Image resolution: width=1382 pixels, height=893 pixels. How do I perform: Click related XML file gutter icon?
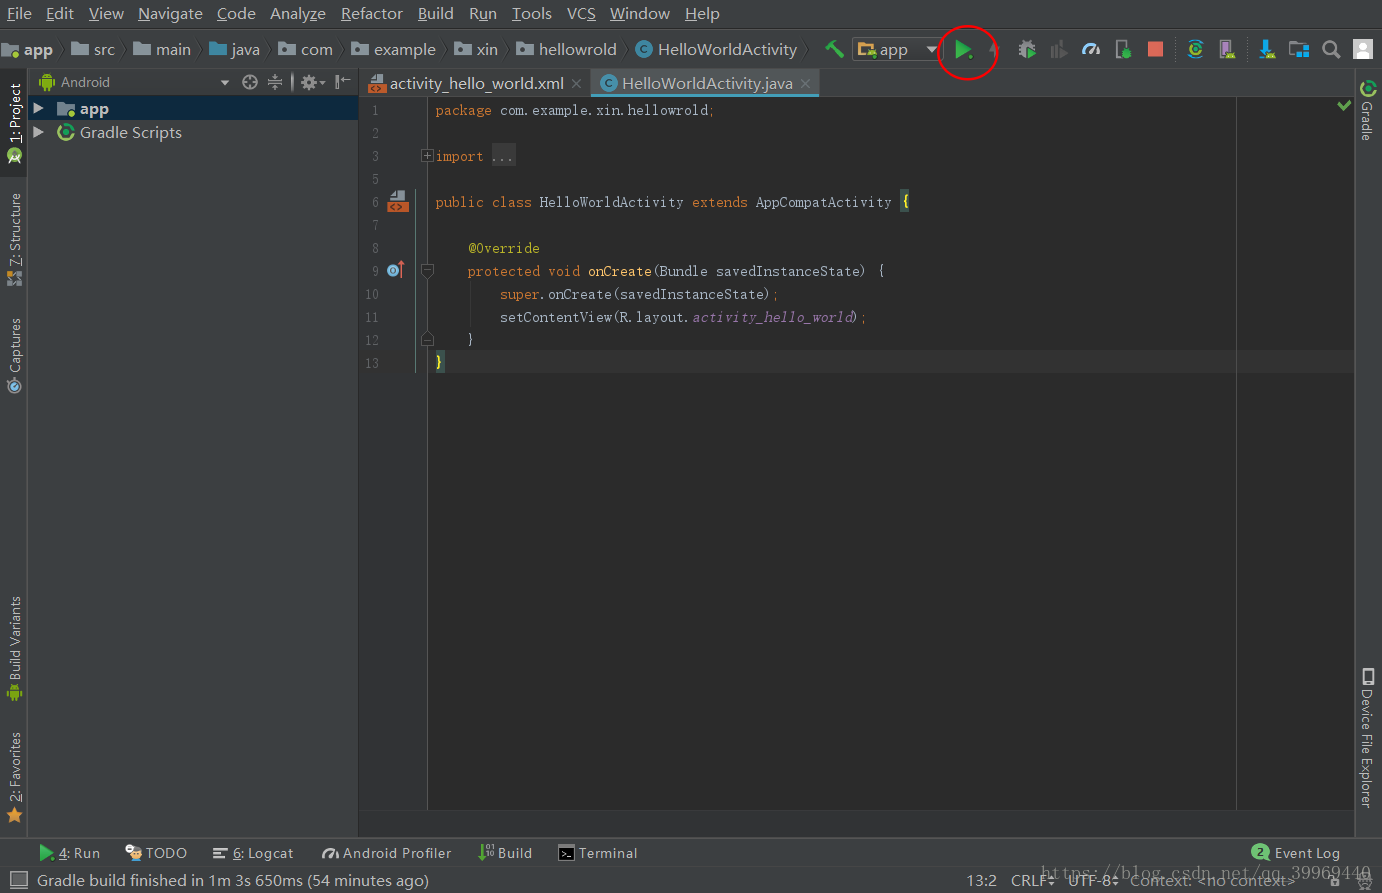pyautogui.click(x=398, y=202)
